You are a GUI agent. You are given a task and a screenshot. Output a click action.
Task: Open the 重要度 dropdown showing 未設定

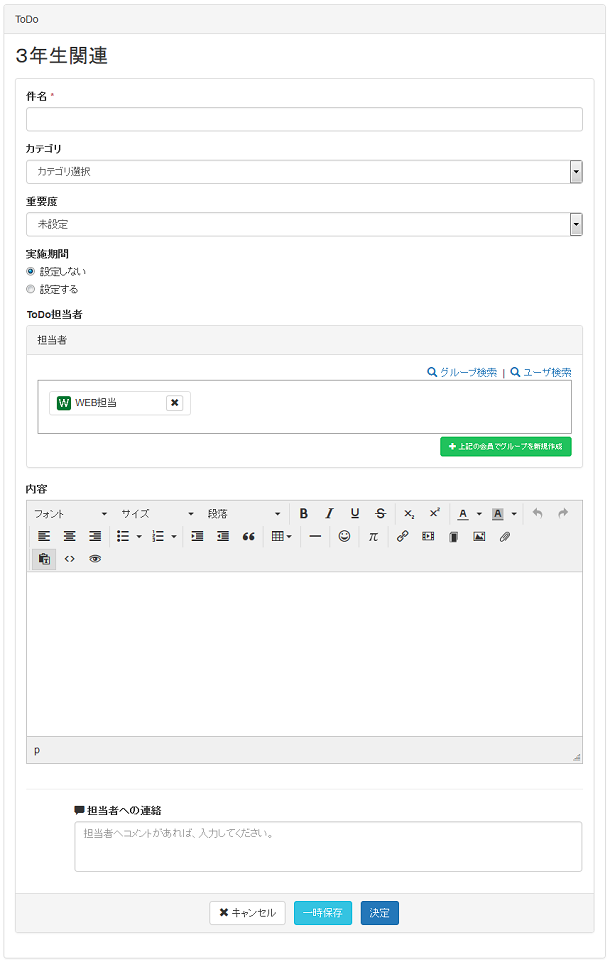pos(304,224)
